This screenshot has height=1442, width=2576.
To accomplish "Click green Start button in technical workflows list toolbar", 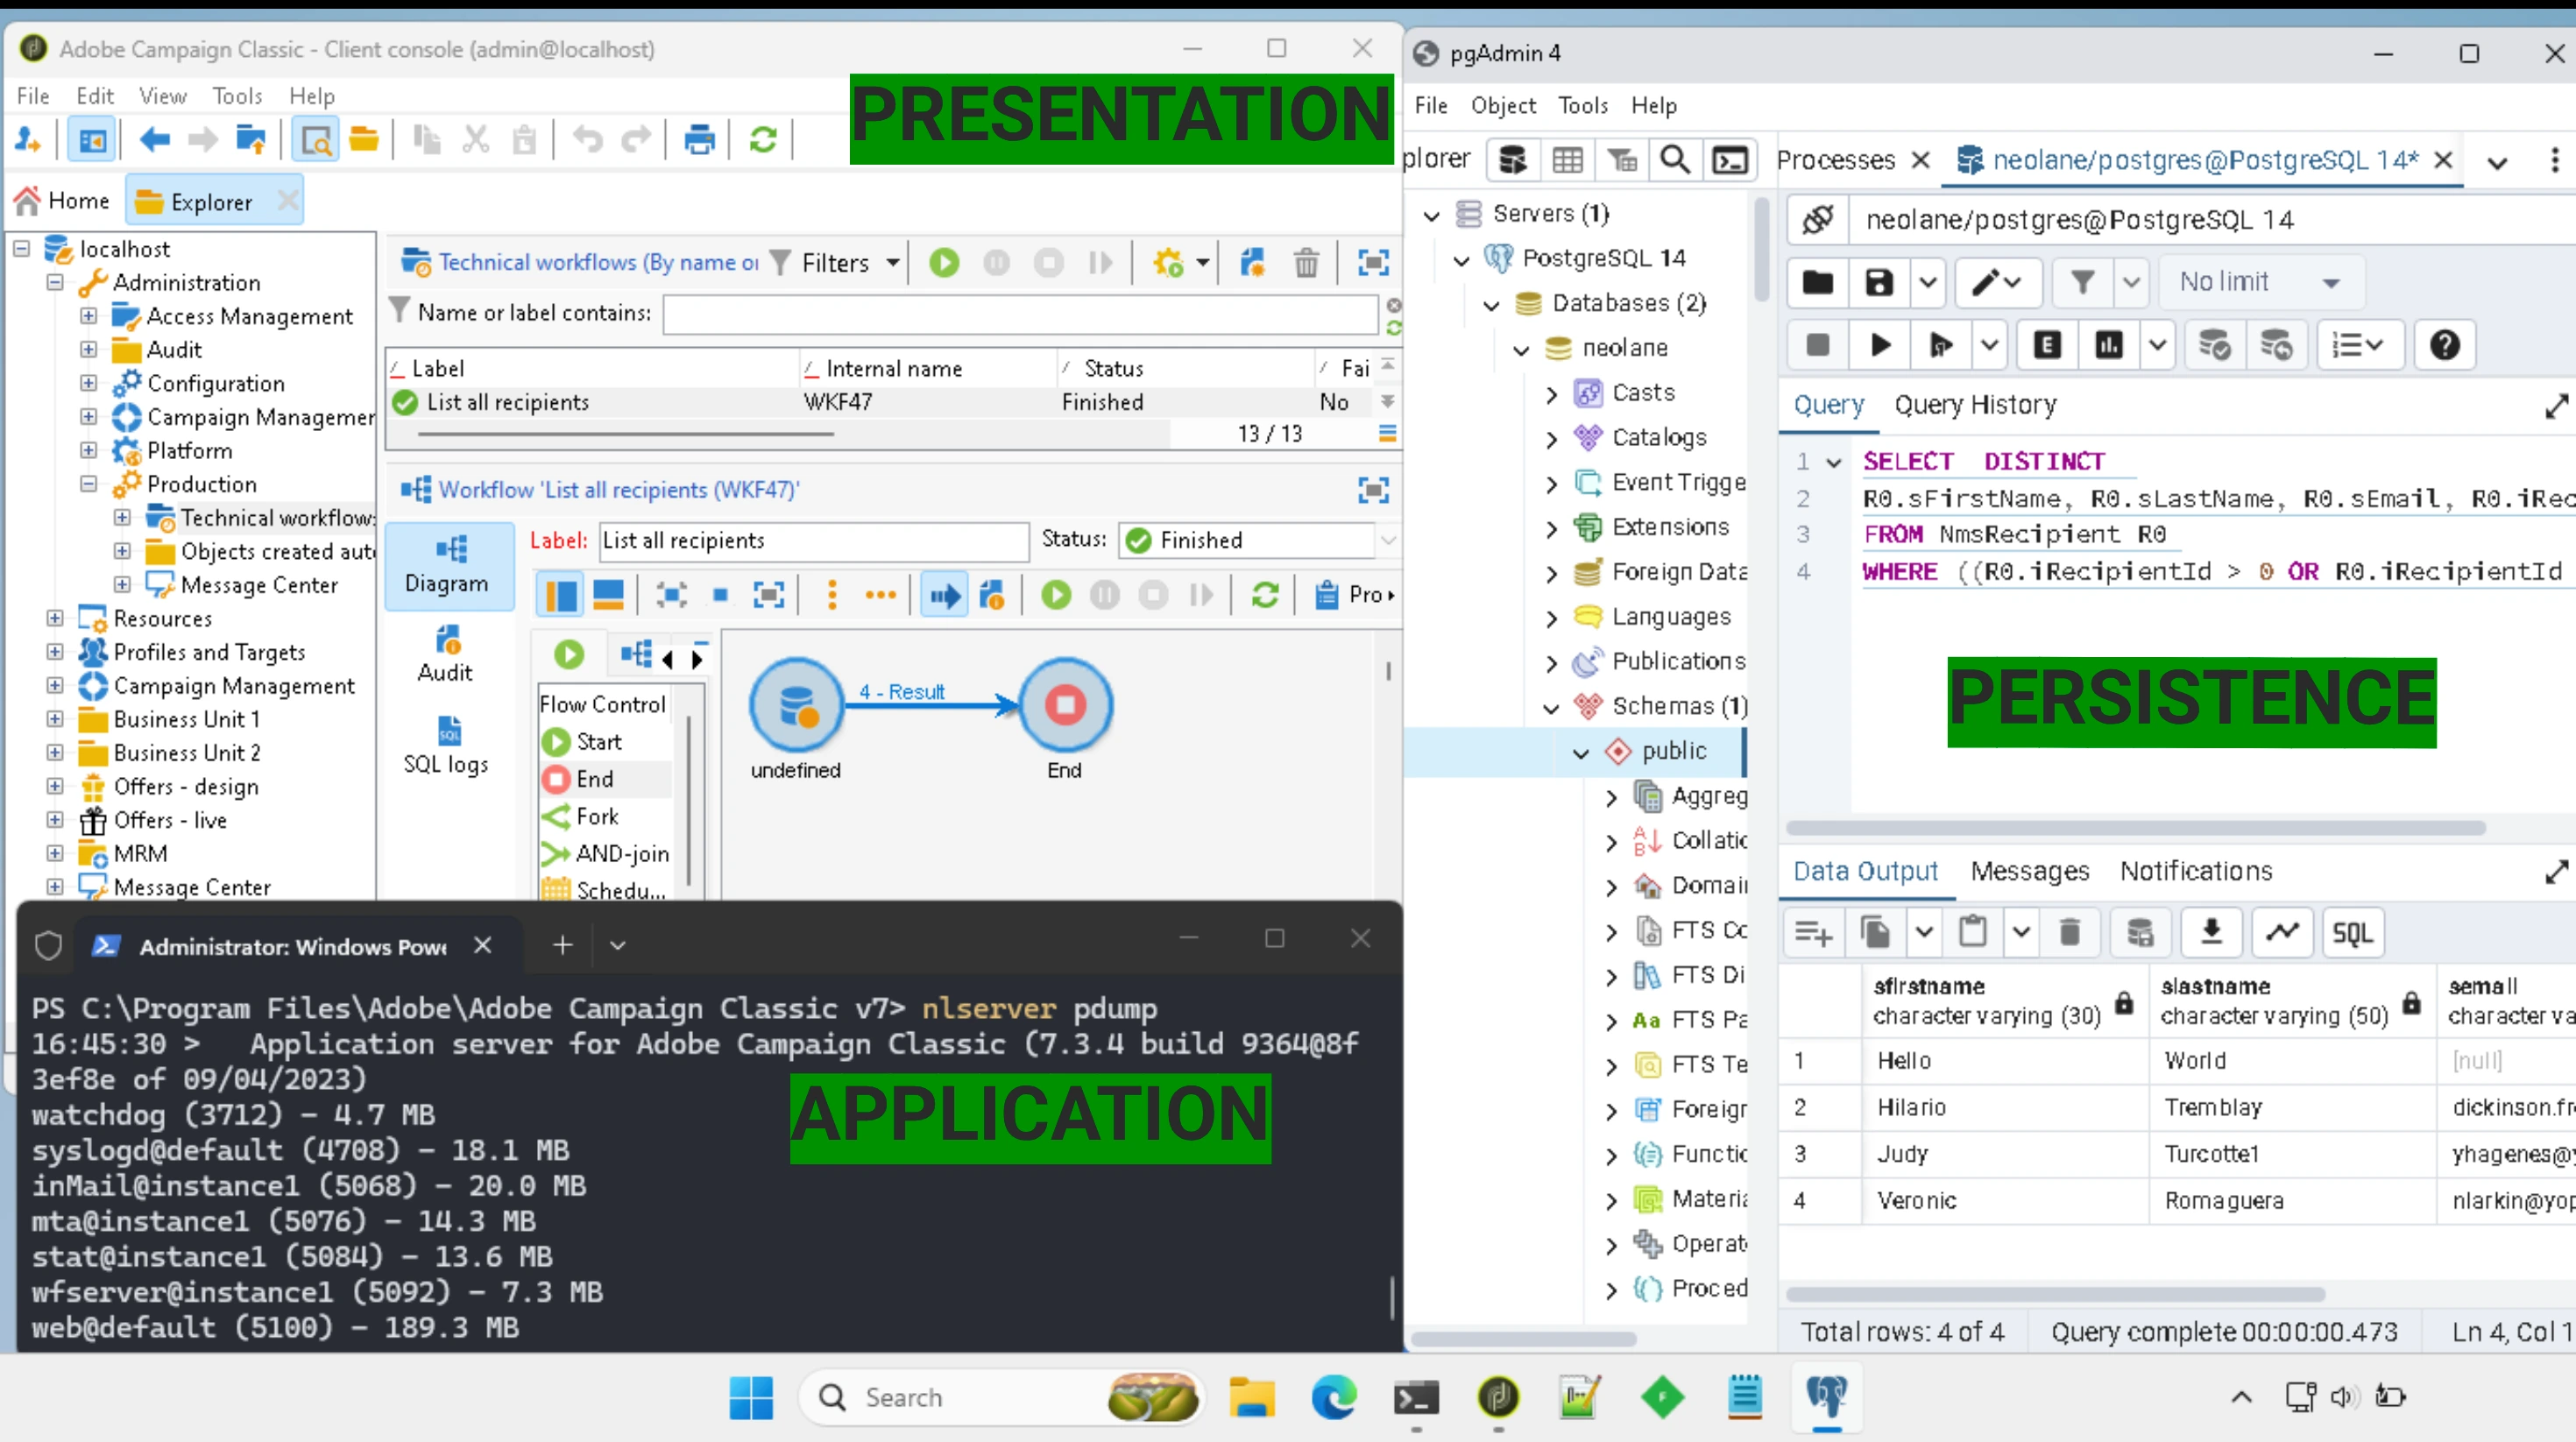I will (x=944, y=263).
